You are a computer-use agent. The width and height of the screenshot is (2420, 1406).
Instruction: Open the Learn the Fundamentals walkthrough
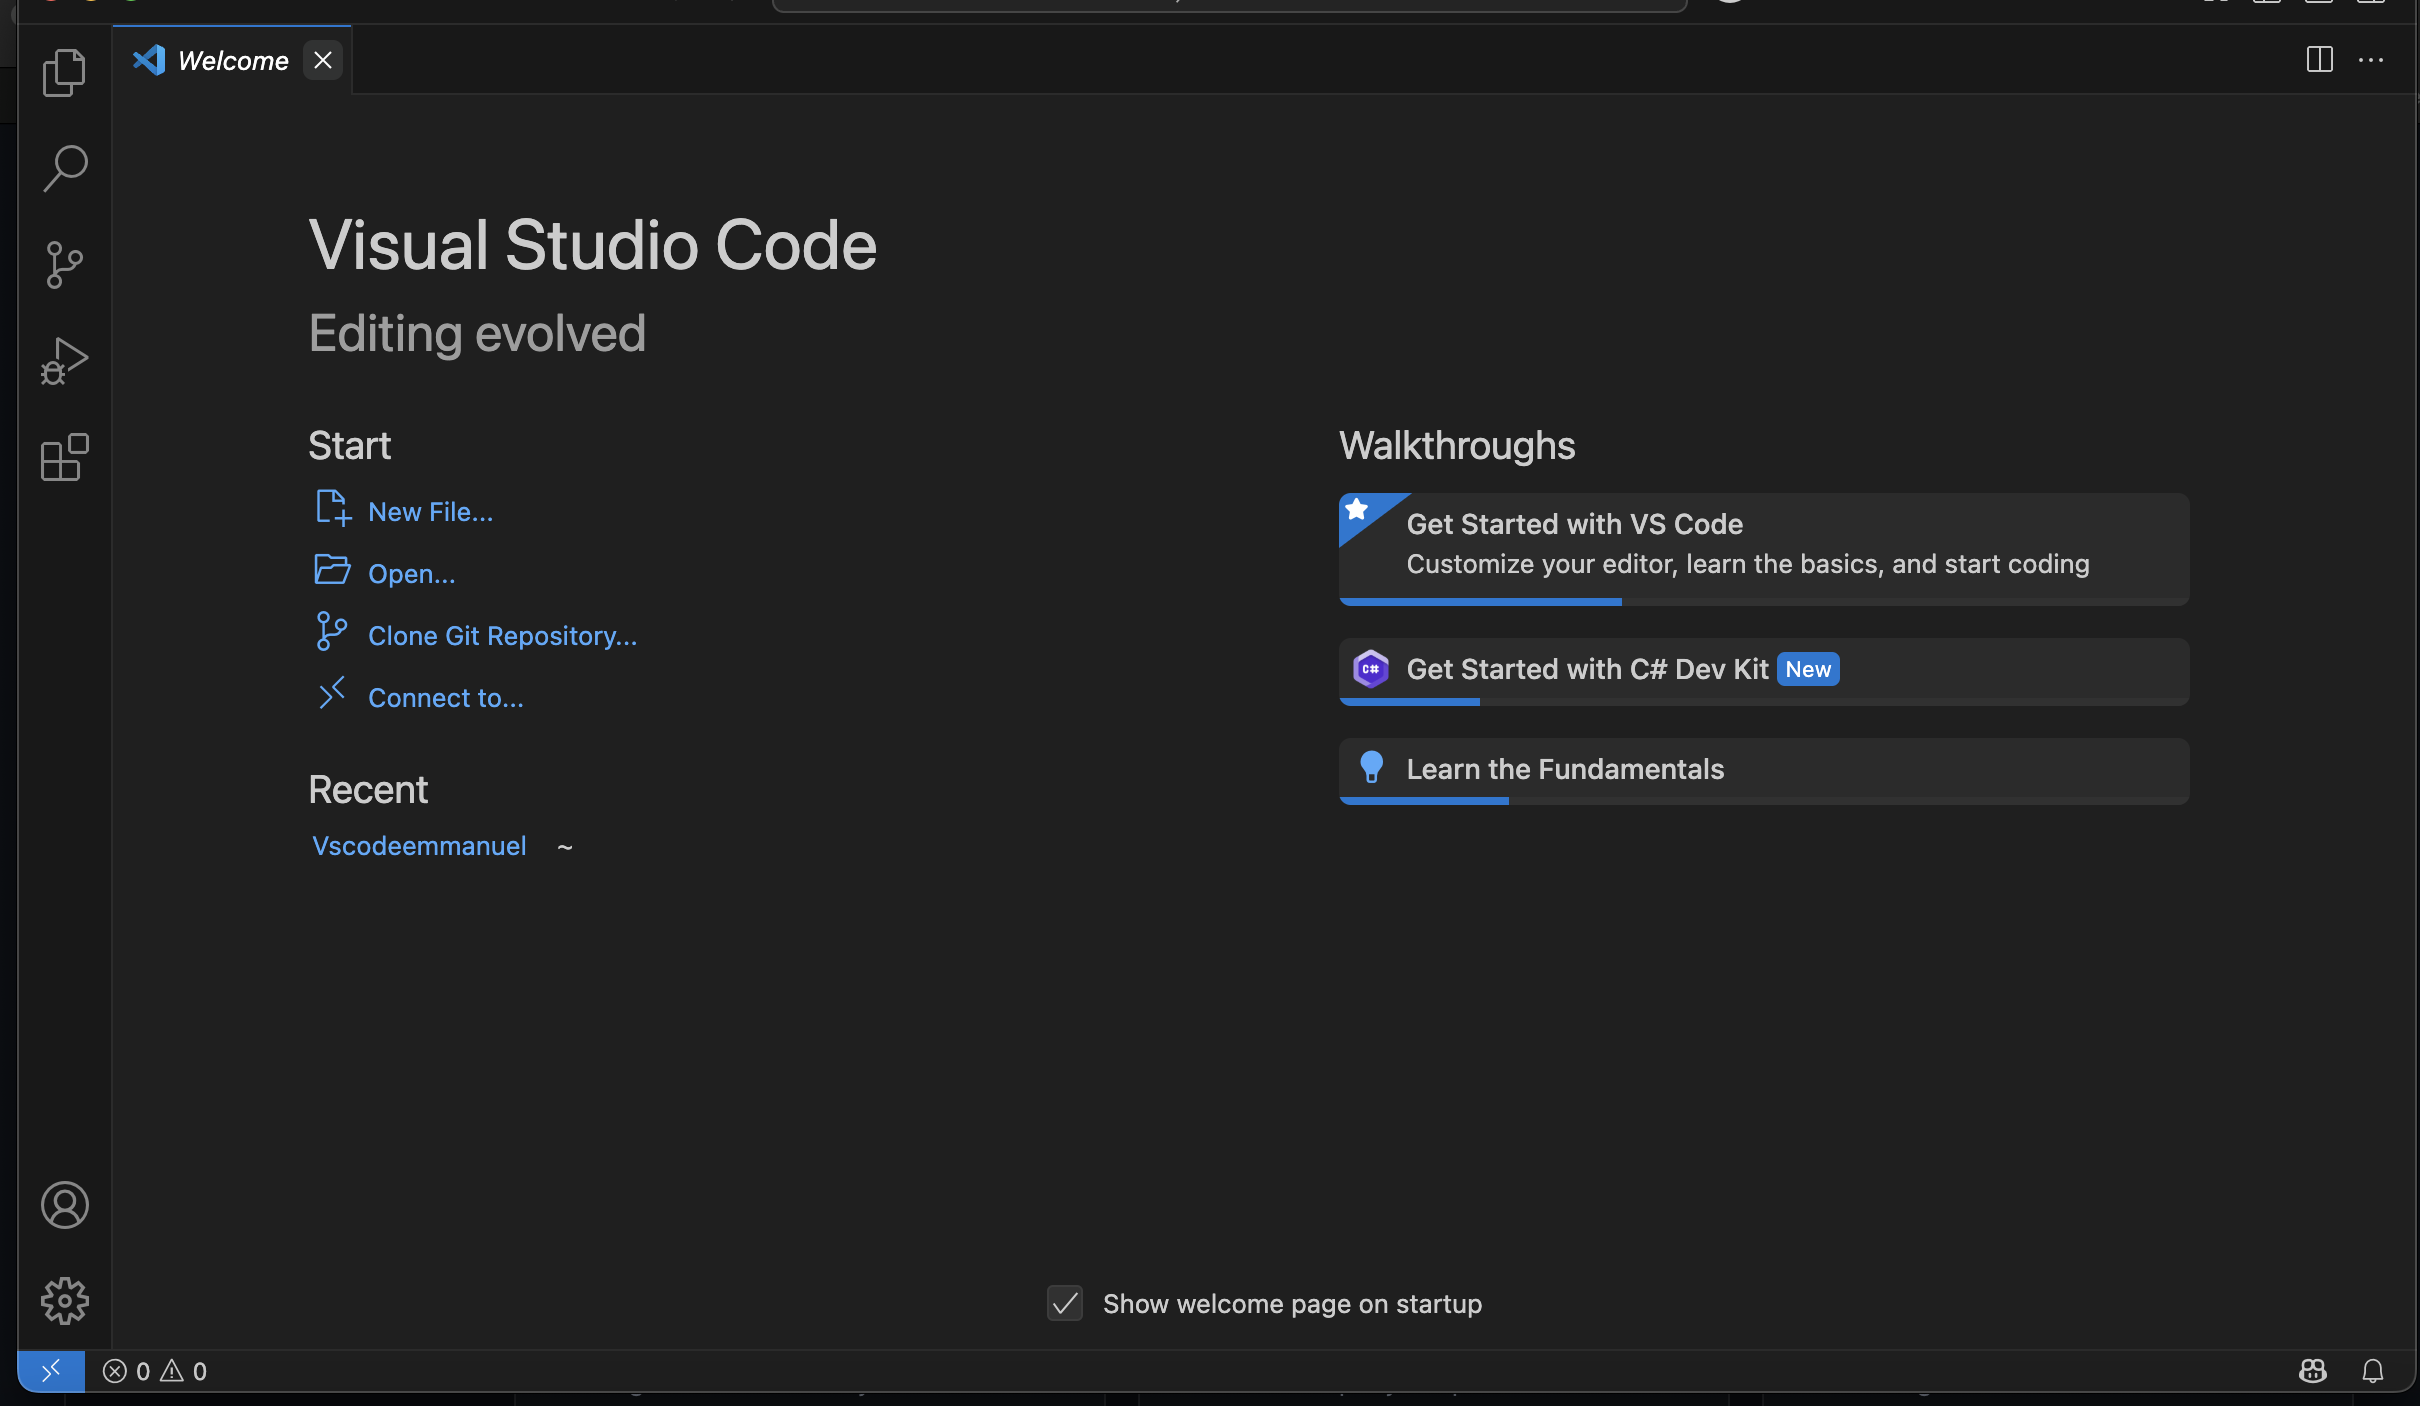tap(1764, 771)
